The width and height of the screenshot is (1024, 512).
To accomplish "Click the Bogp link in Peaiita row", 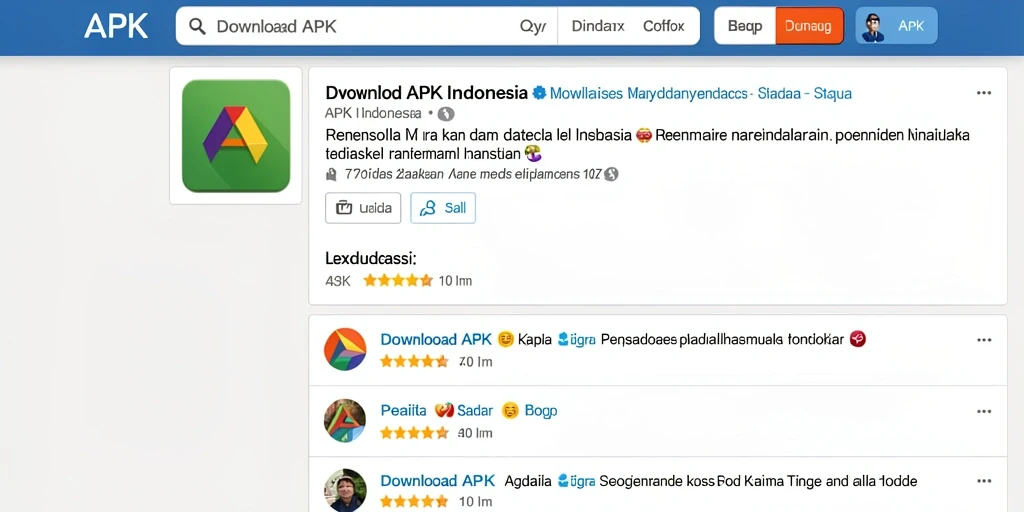I will pos(541,411).
